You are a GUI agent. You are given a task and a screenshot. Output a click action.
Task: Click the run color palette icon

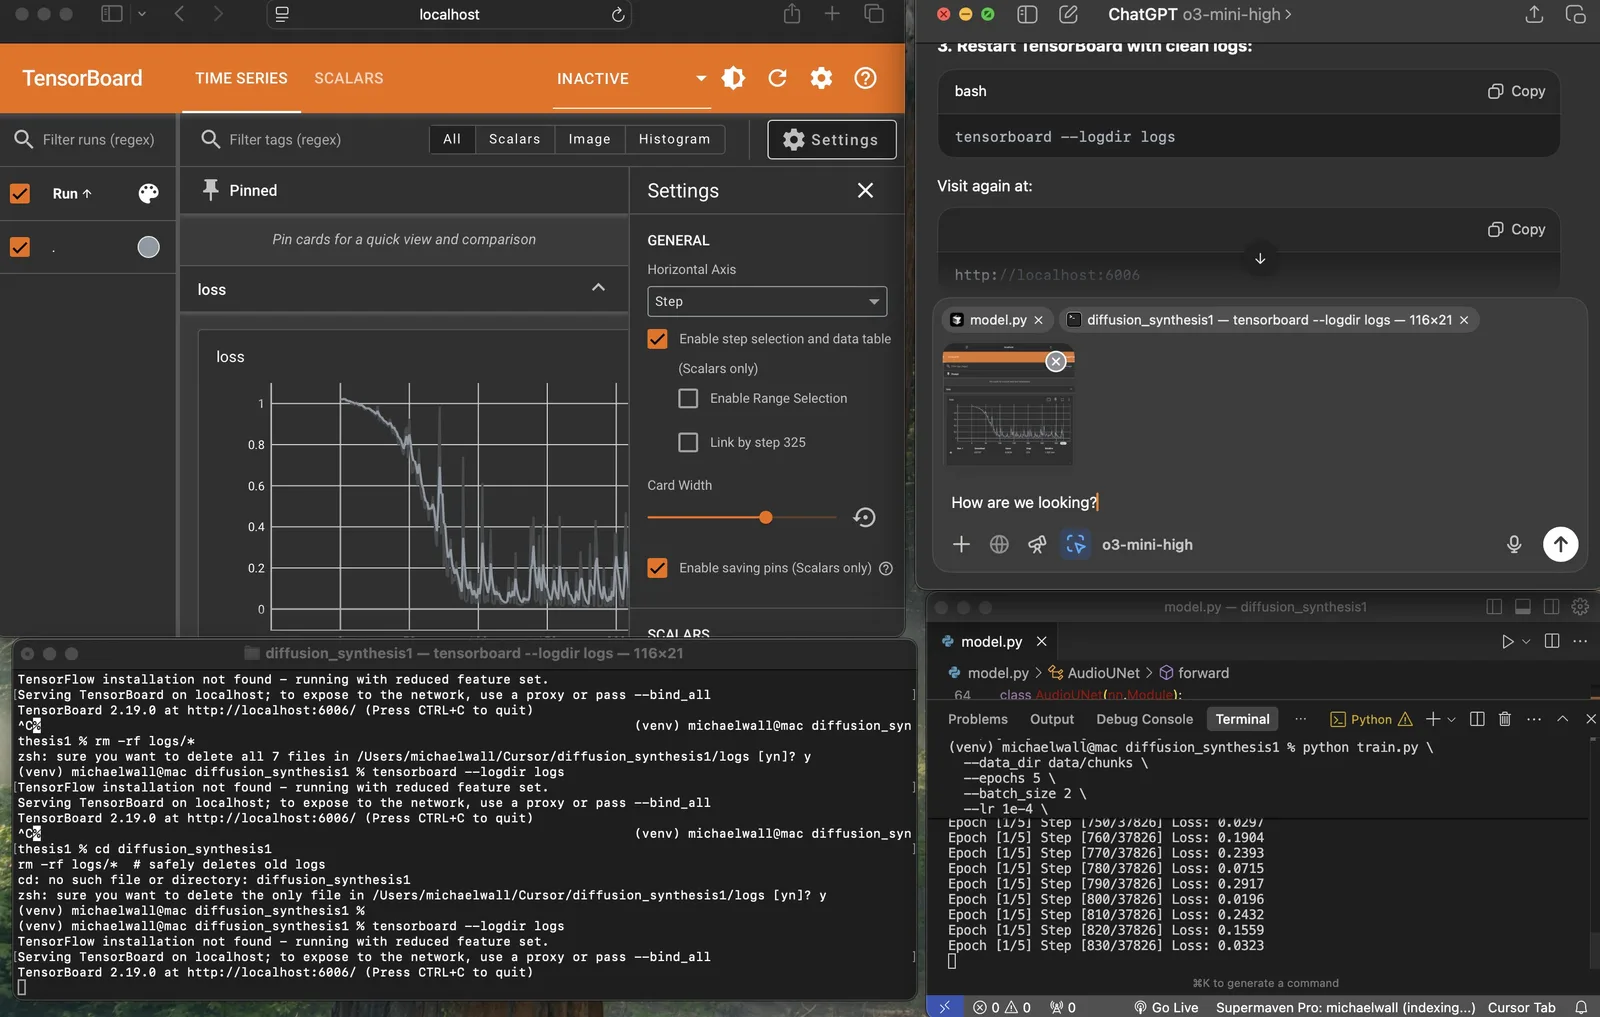point(148,193)
